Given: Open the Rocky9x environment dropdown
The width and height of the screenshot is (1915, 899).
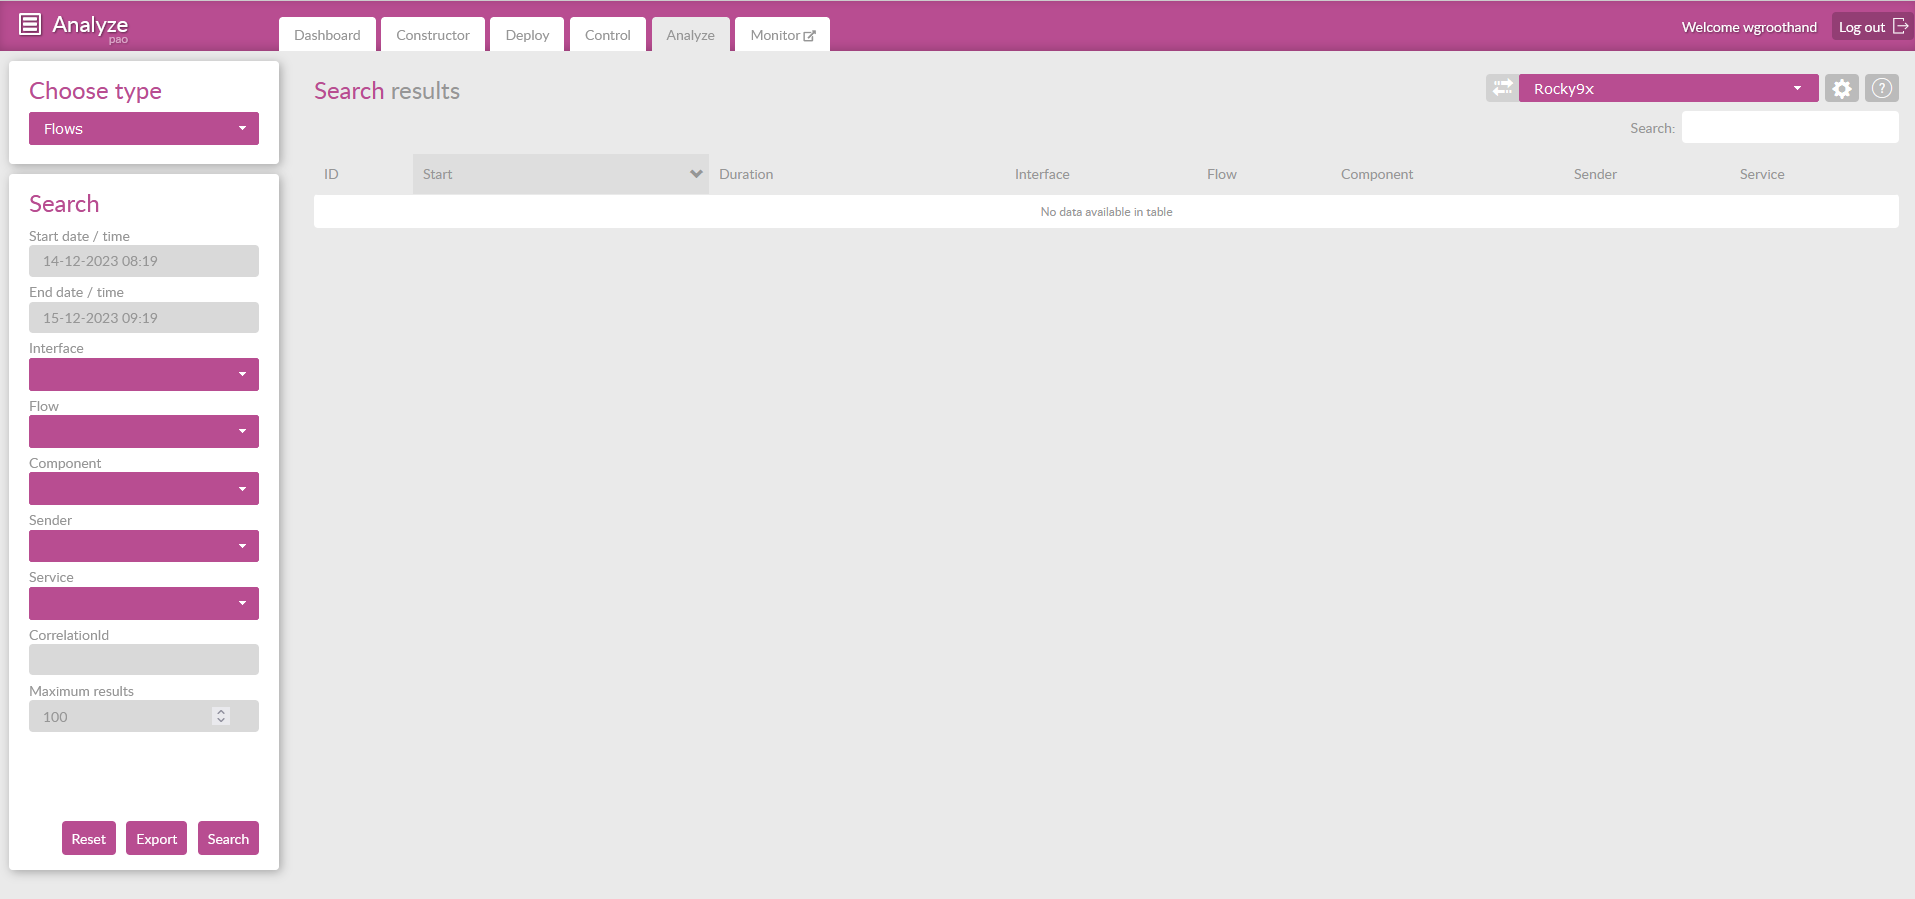Looking at the screenshot, I should [x=1667, y=88].
